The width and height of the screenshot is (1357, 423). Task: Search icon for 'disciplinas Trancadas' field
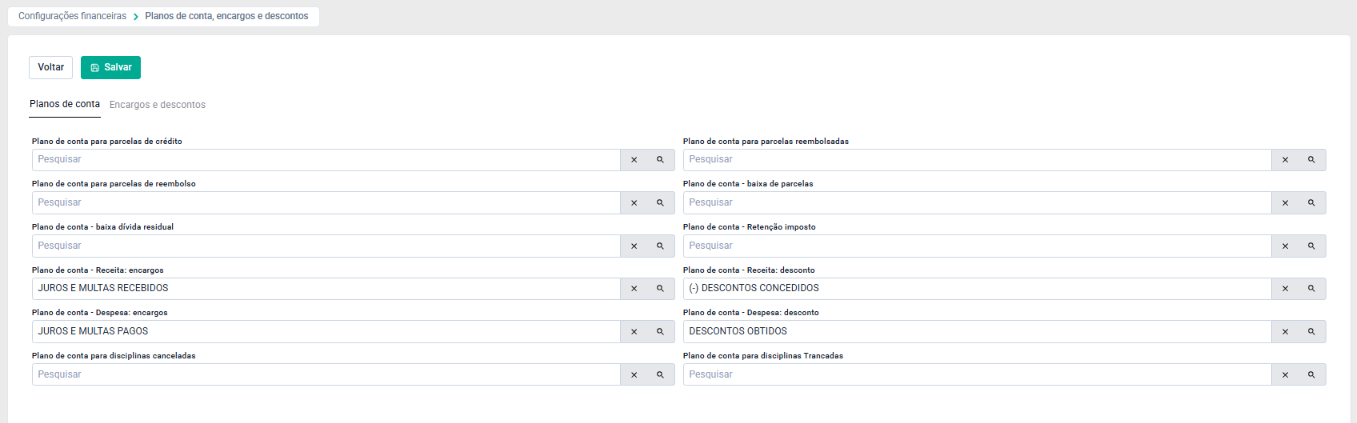1312,375
